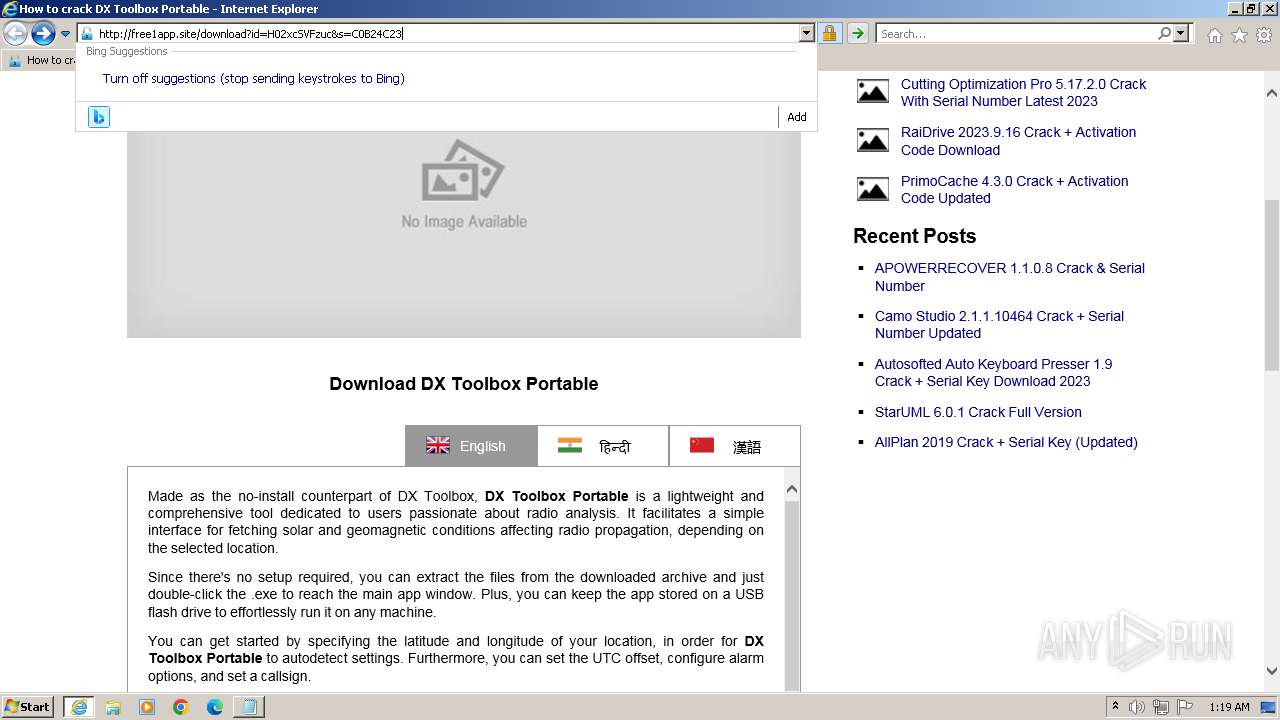The height and width of the screenshot is (720, 1280).
Task: Open File Explorer taskbar icon
Action: 113,707
